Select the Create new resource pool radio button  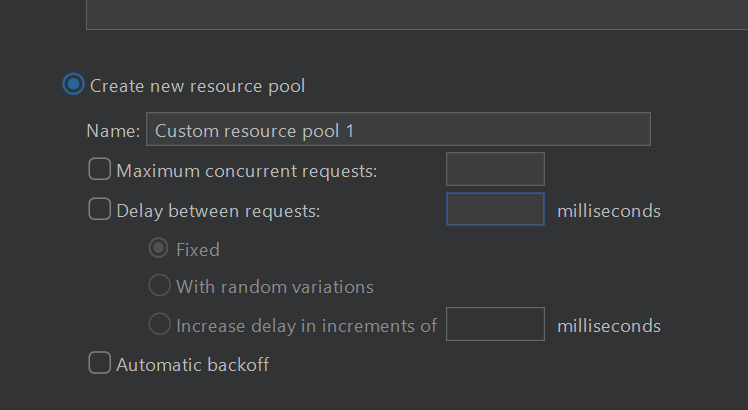click(x=73, y=84)
